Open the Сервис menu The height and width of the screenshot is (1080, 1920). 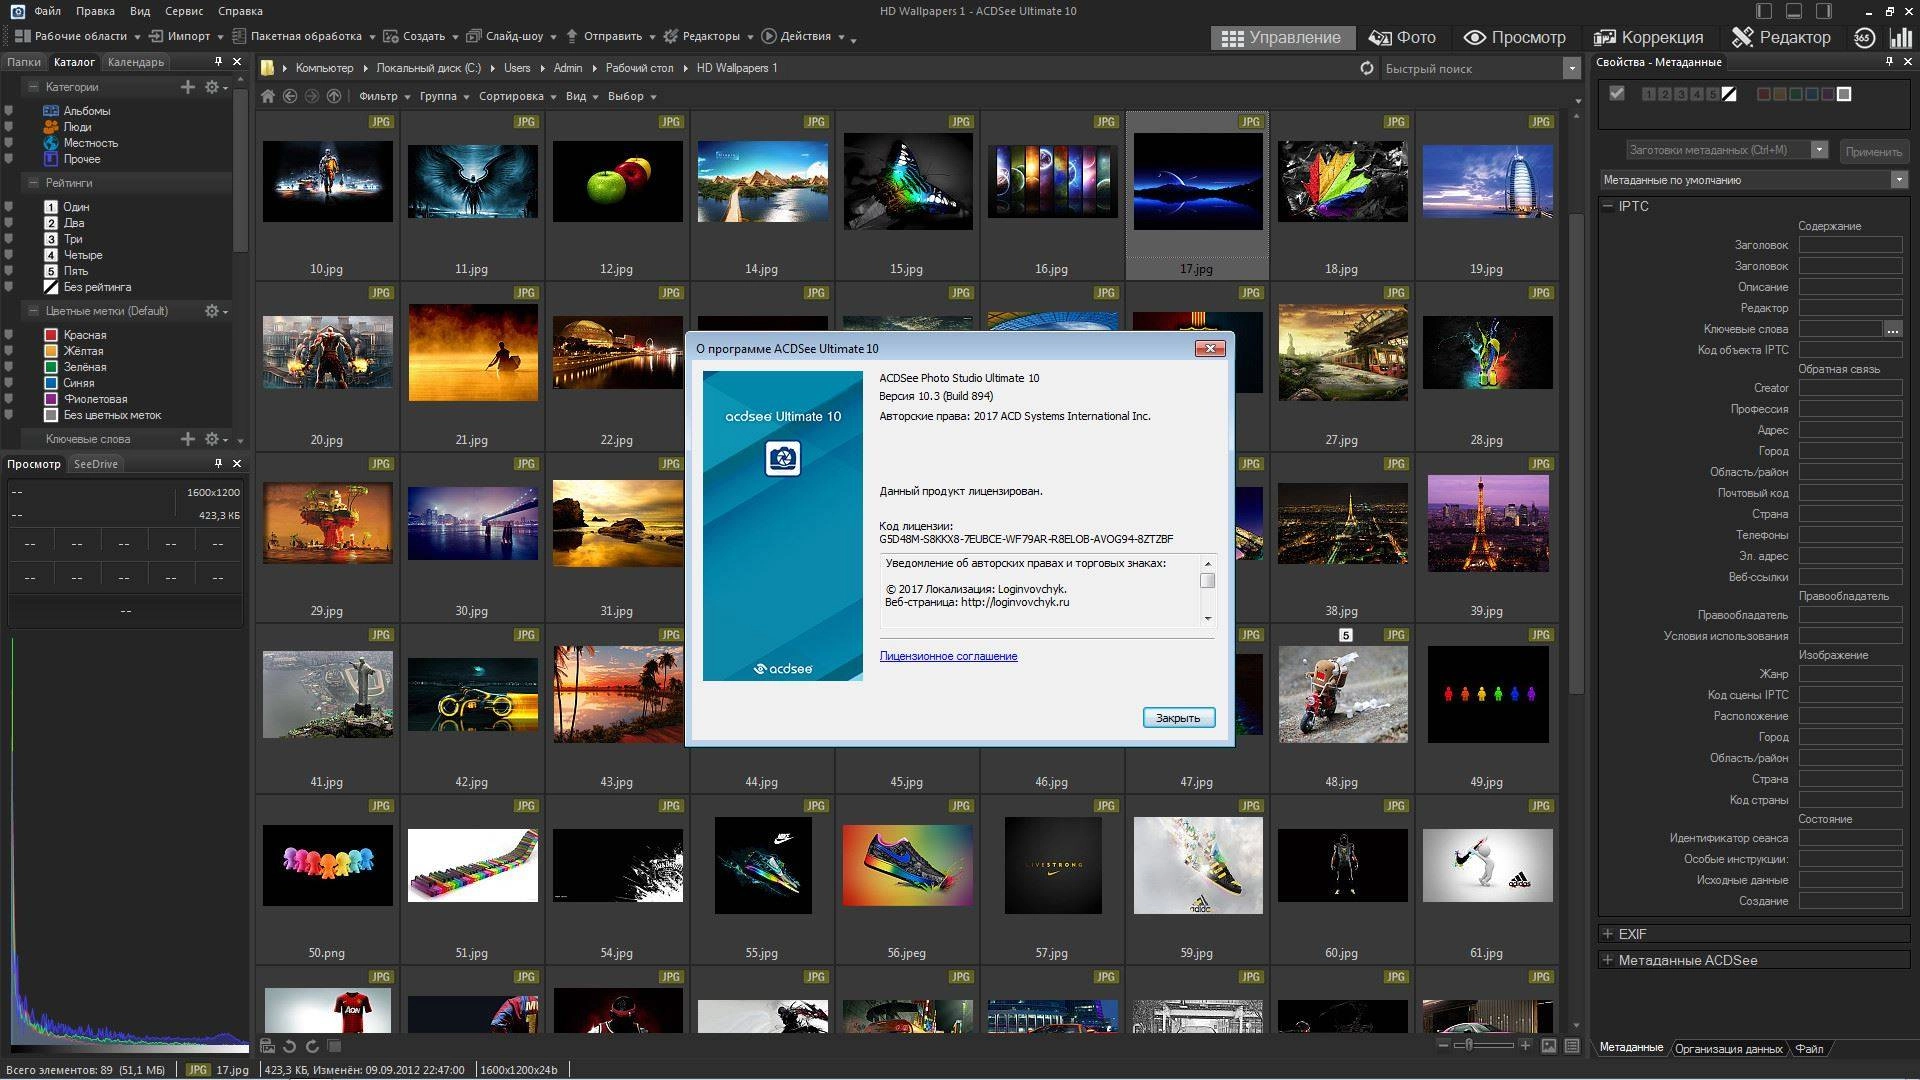183,11
